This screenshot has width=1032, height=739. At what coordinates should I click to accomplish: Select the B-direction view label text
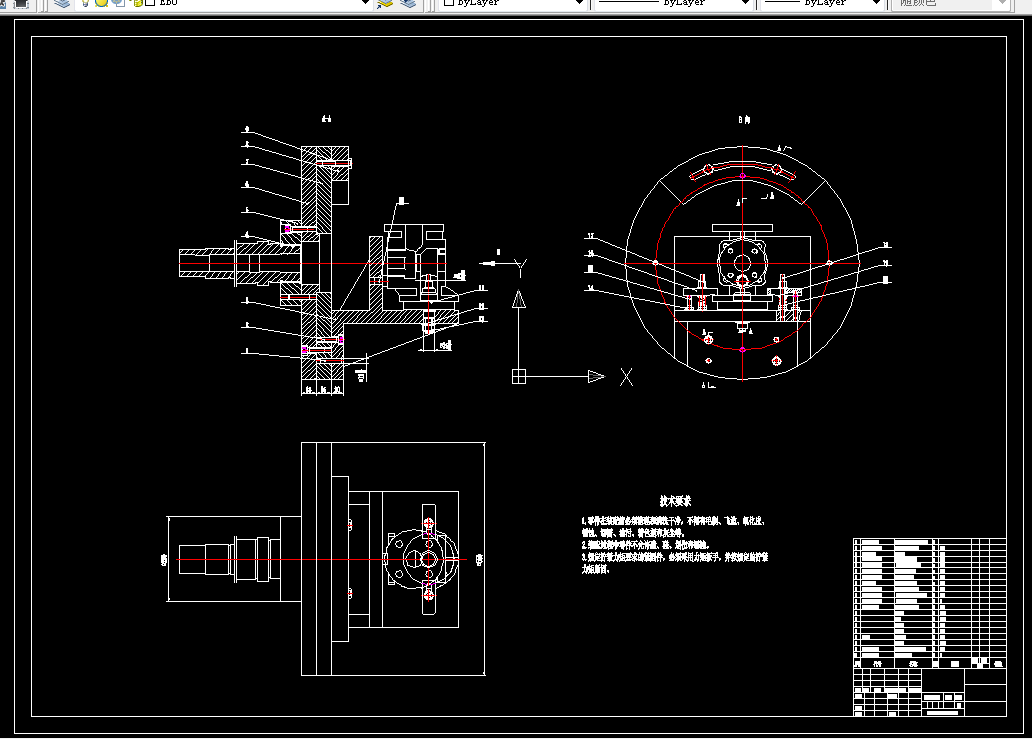point(744,120)
